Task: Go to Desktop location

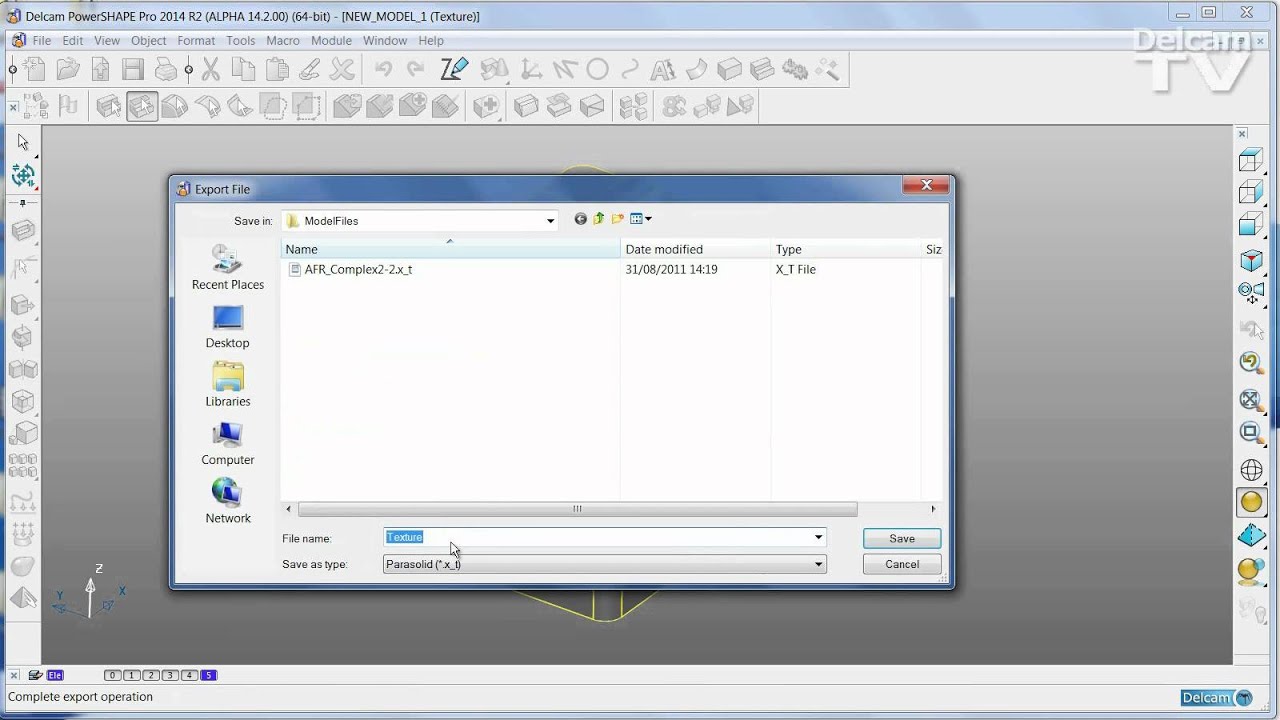Action: point(228,327)
